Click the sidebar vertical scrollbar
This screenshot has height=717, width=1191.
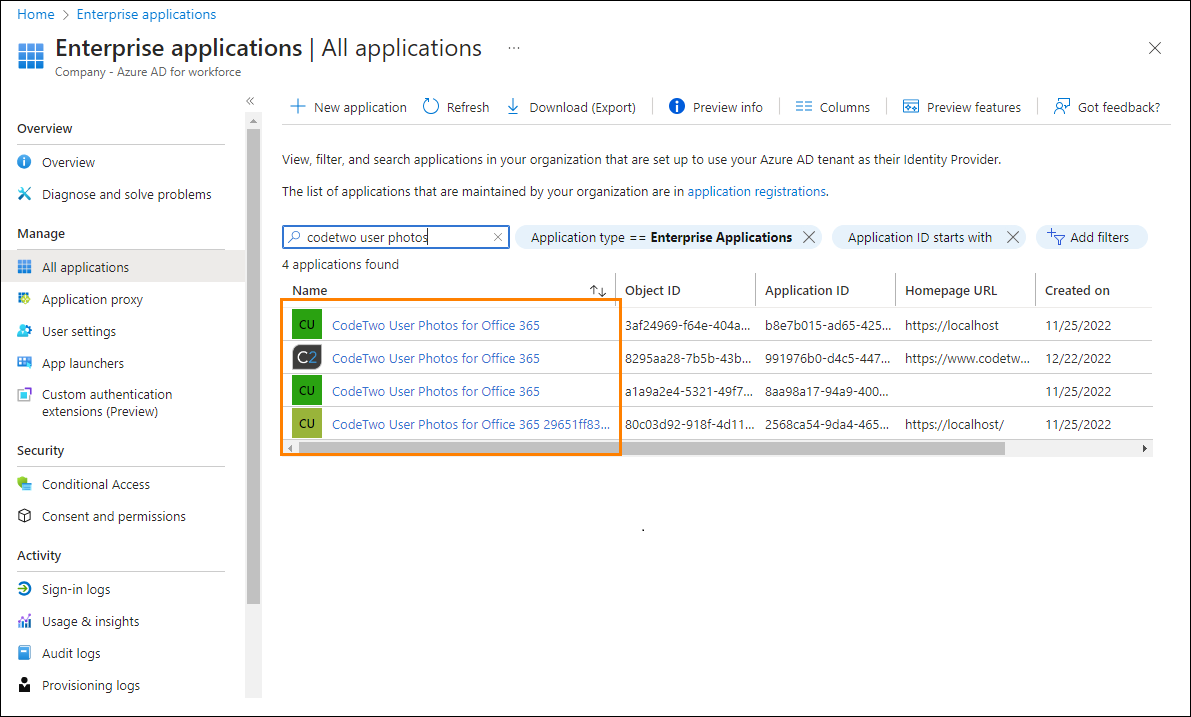[x=253, y=367]
